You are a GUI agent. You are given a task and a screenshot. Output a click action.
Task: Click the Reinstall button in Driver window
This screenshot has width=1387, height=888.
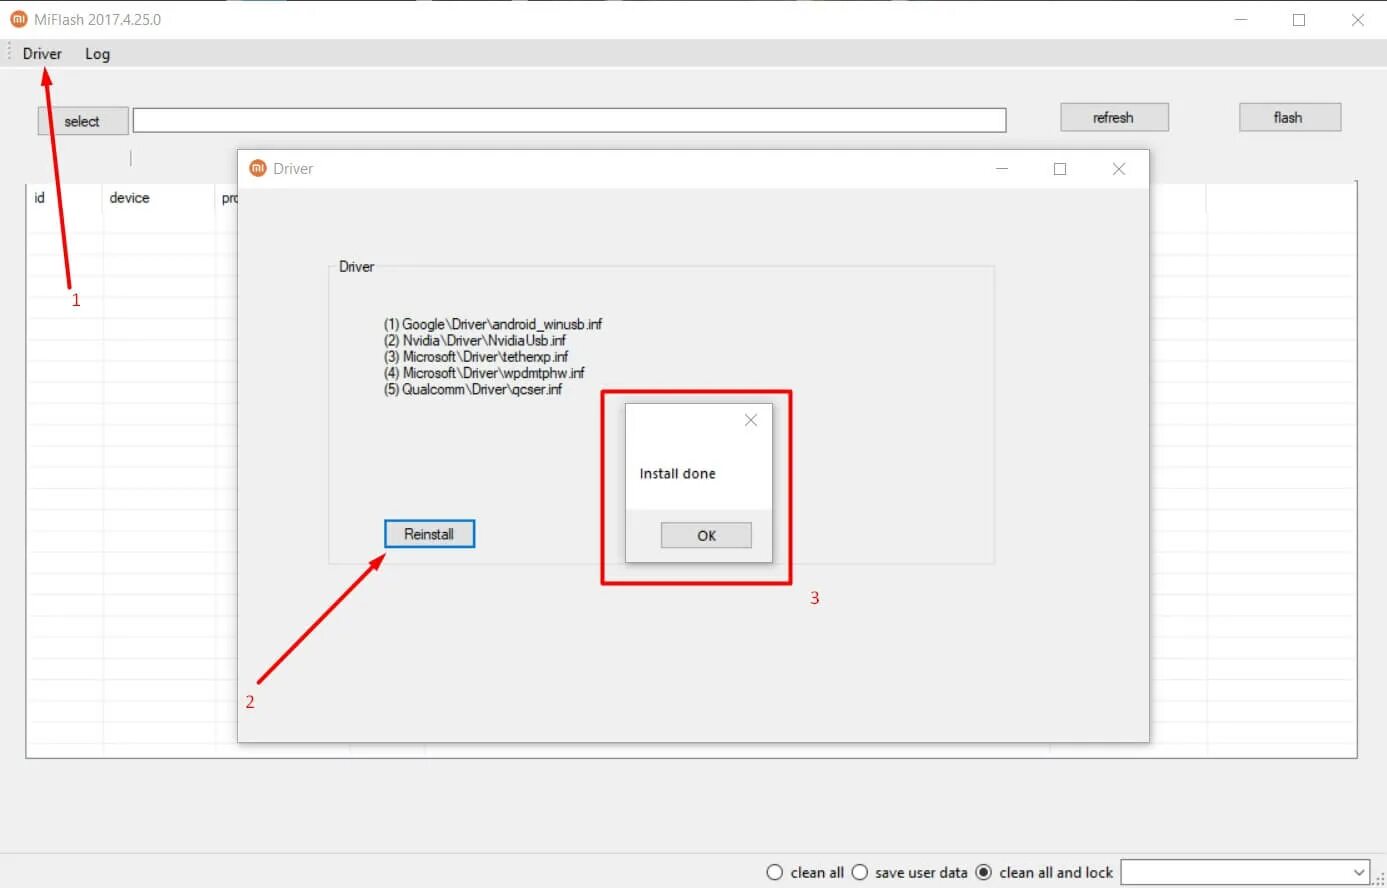coord(429,534)
